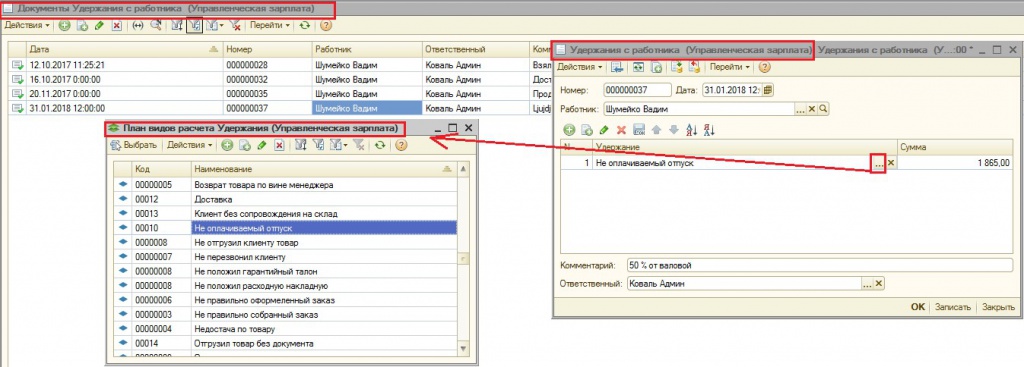Image resolution: width=1024 pixels, height=367 pixels.
Task: Click pencil Edit icon in План видов расчета toolbar
Action: point(262,145)
